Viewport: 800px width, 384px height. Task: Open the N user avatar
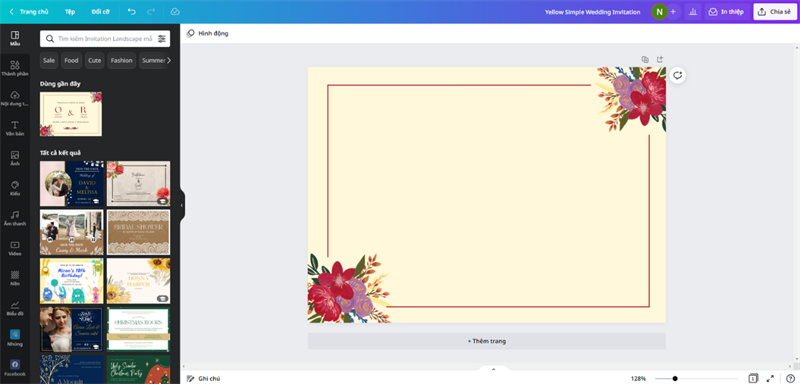coord(659,12)
